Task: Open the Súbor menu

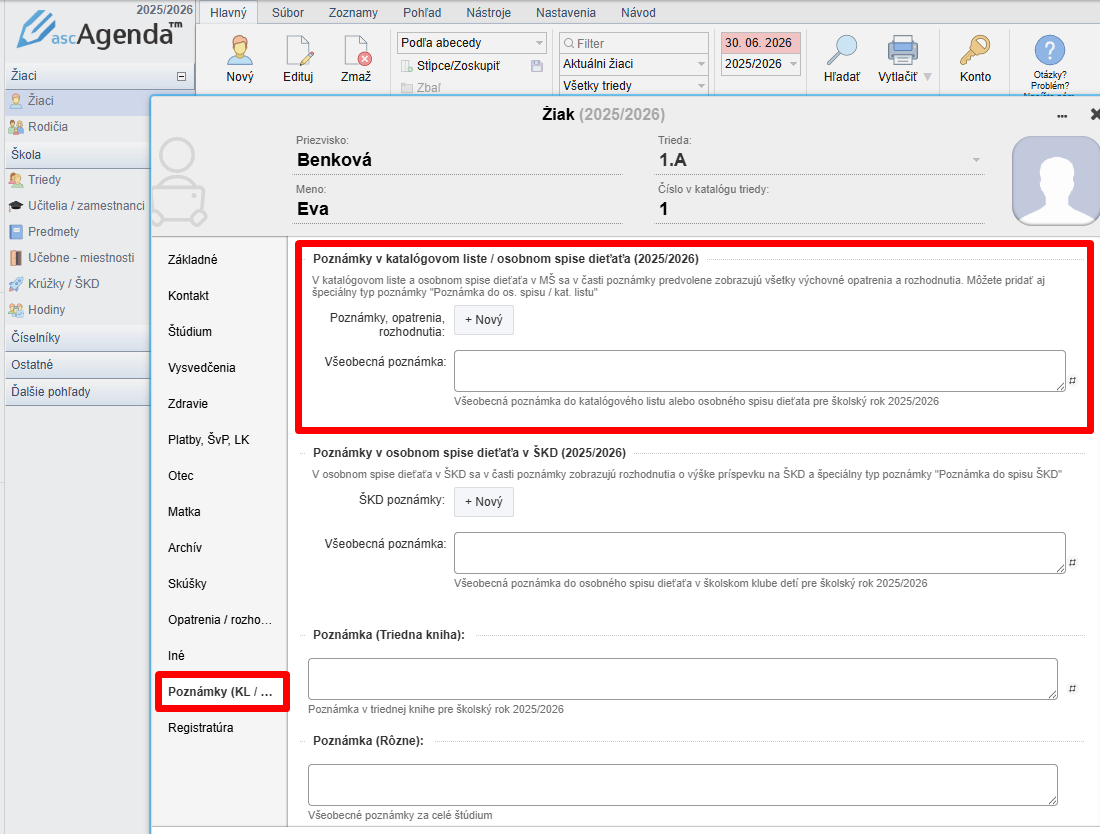Action: tap(288, 13)
